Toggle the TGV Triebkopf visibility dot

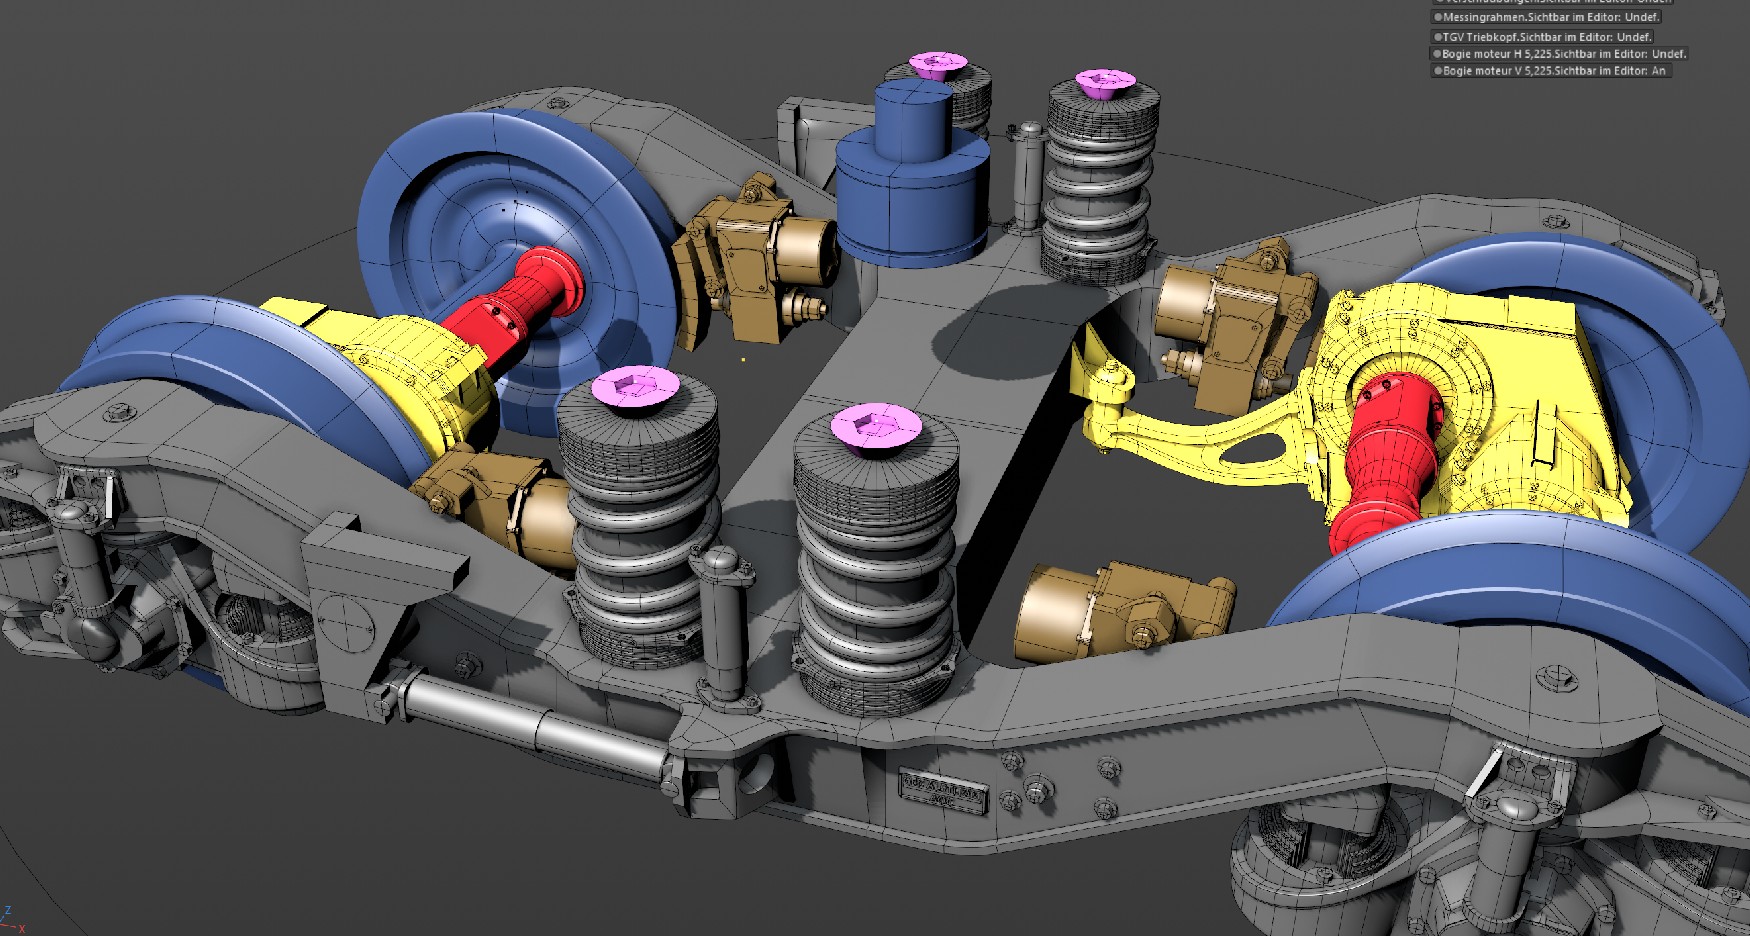click(1438, 37)
